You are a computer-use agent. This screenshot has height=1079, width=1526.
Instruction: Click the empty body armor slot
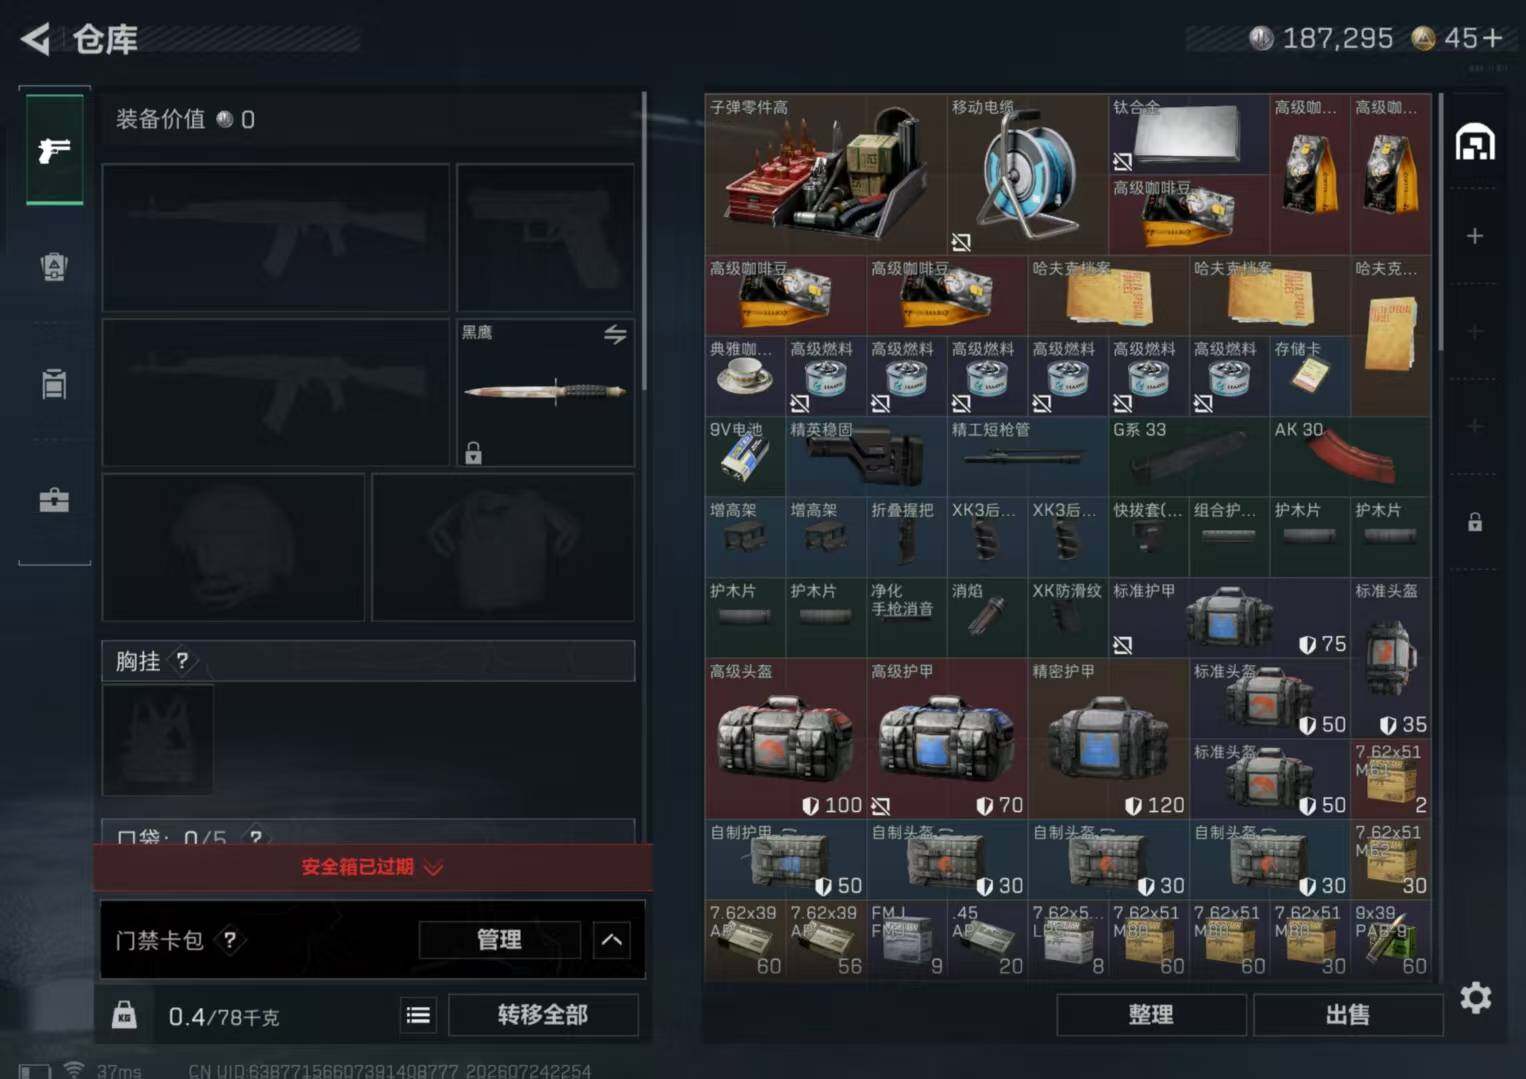503,547
